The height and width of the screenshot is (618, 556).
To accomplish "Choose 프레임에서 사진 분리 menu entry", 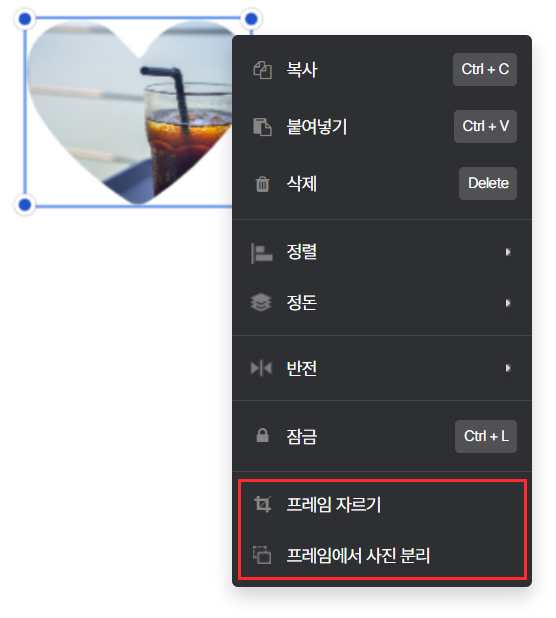I will 382,555.
